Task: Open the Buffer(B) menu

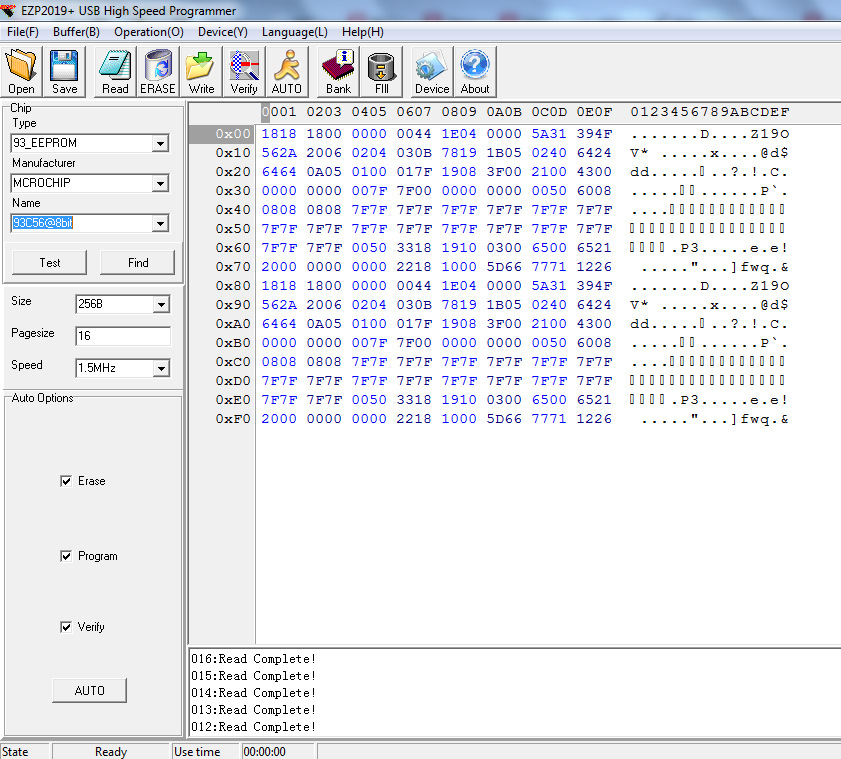Action: point(76,32)
